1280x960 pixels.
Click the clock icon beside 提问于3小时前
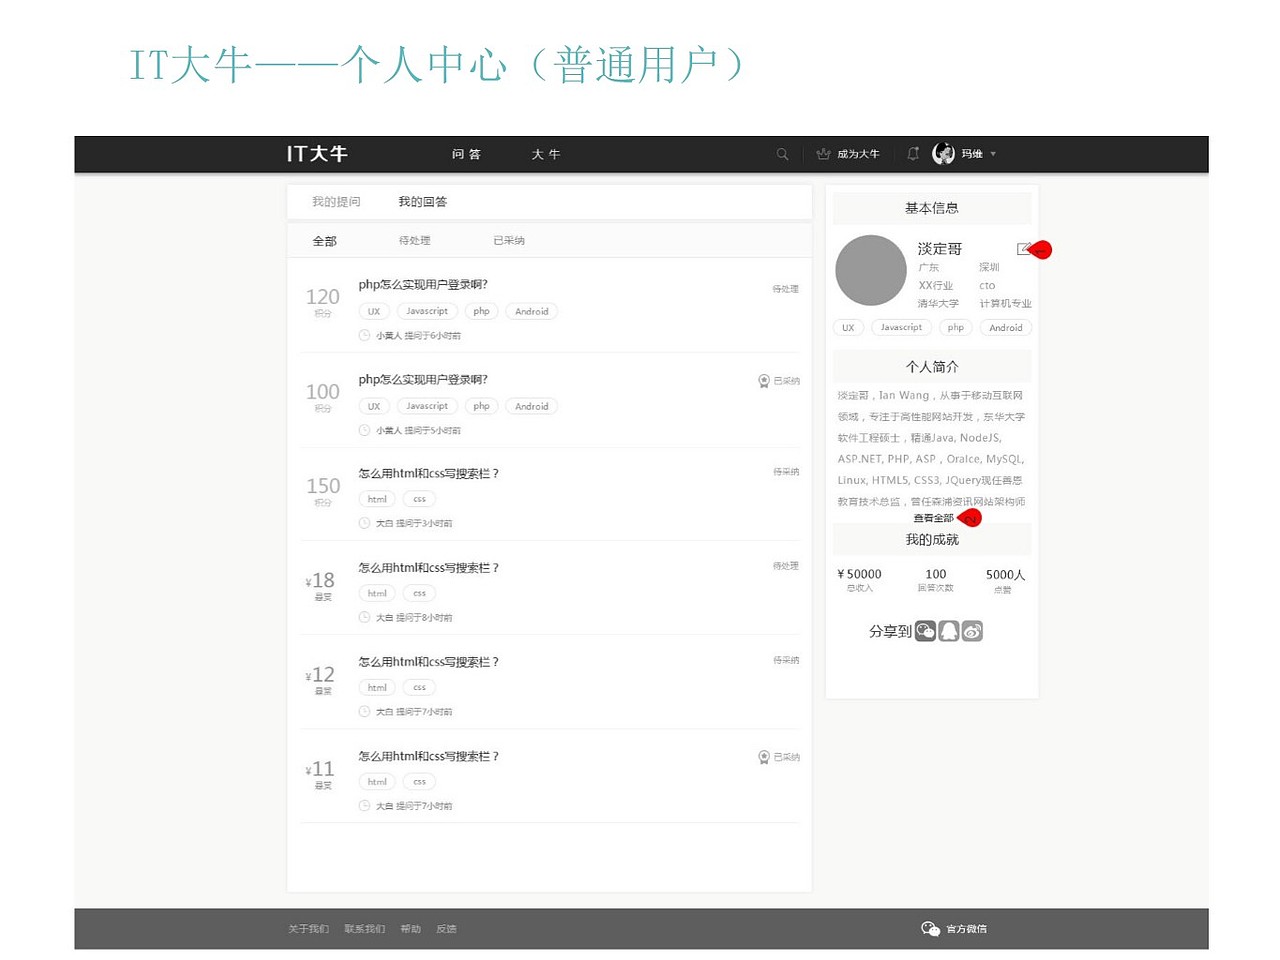coord(364,523)
